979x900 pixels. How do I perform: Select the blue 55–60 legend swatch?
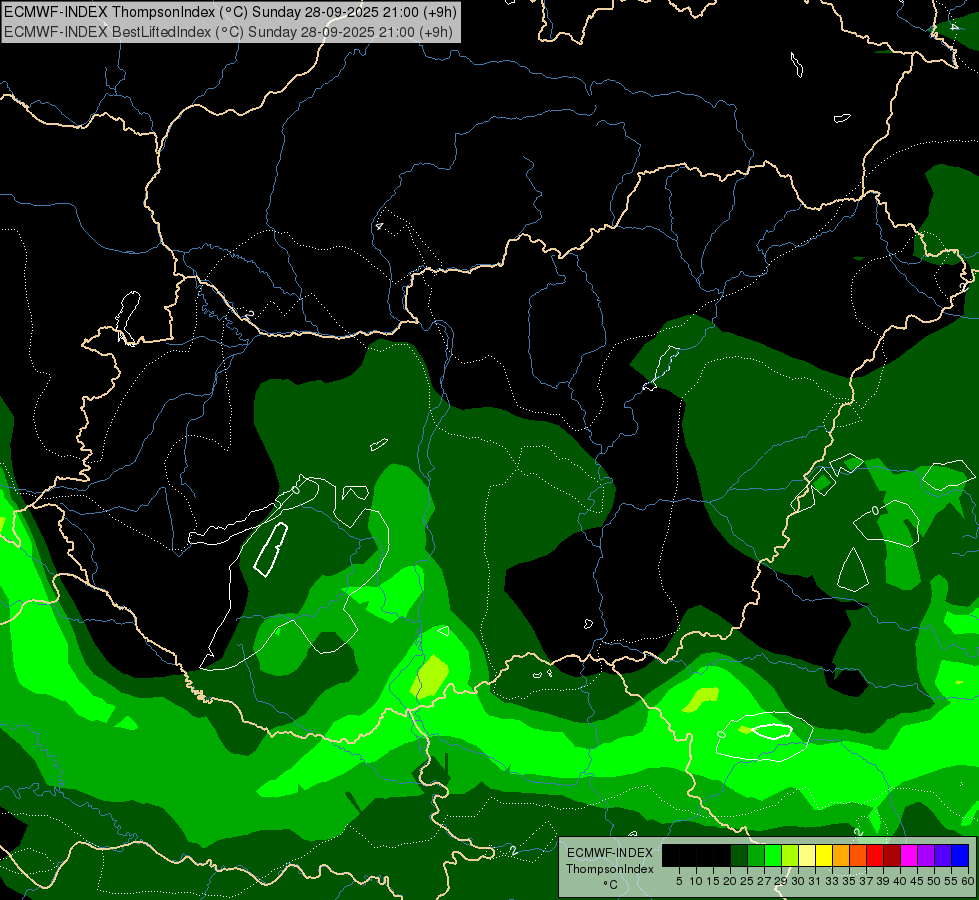pyautogui.click(x=960, y=856)
